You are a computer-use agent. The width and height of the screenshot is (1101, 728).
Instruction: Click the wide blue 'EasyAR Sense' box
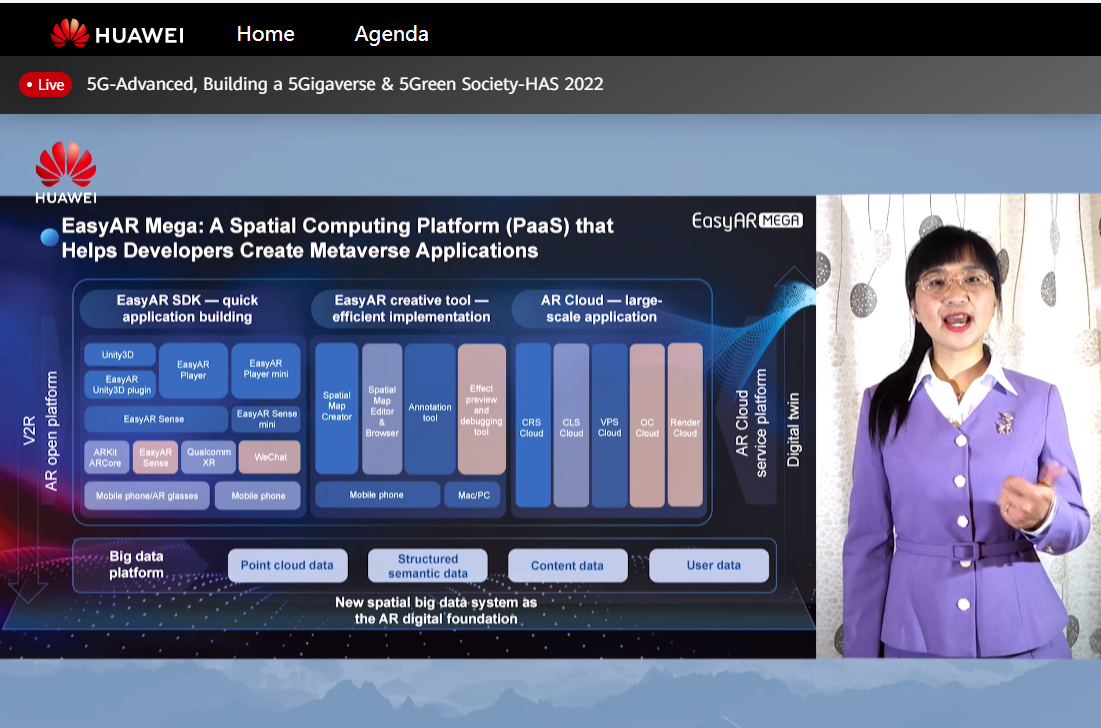click(x=156, y=419)
